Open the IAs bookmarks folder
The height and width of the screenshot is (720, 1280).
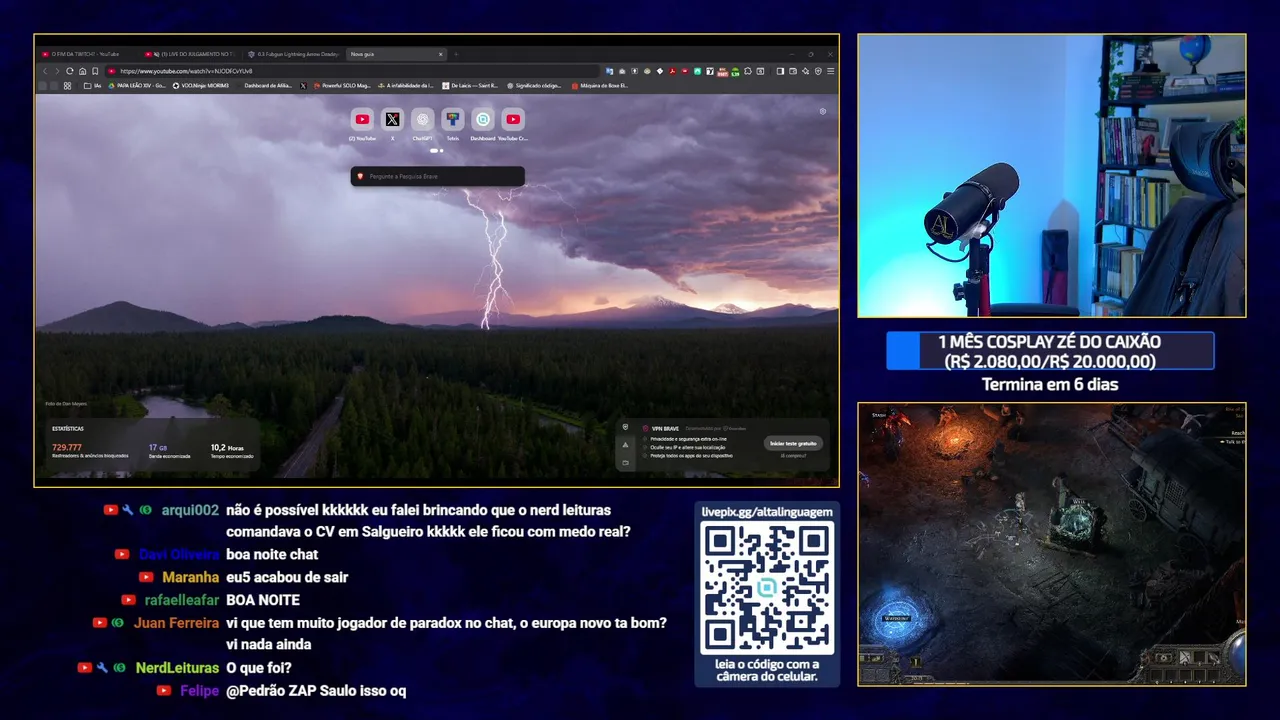[92, 86]
